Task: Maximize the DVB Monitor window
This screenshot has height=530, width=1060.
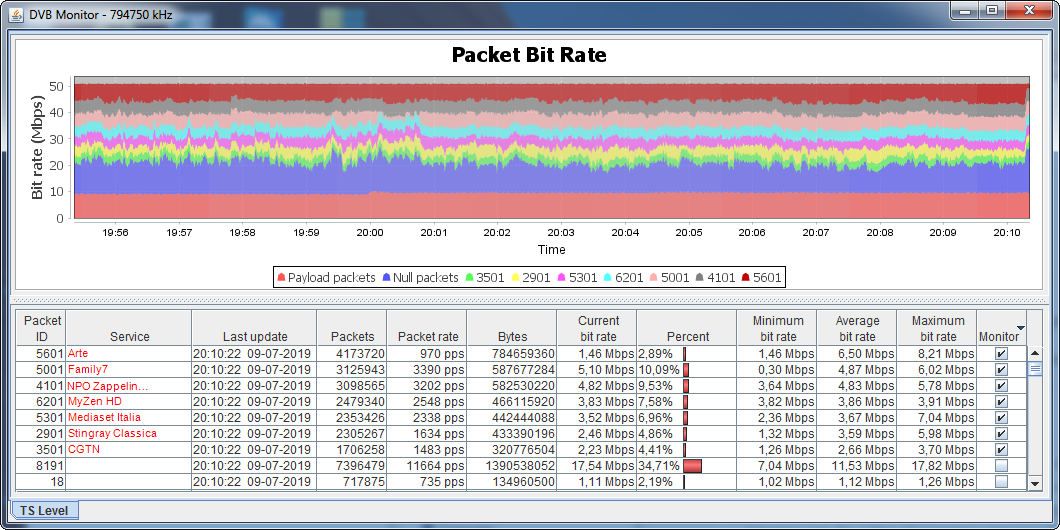Action: (991, 10)
